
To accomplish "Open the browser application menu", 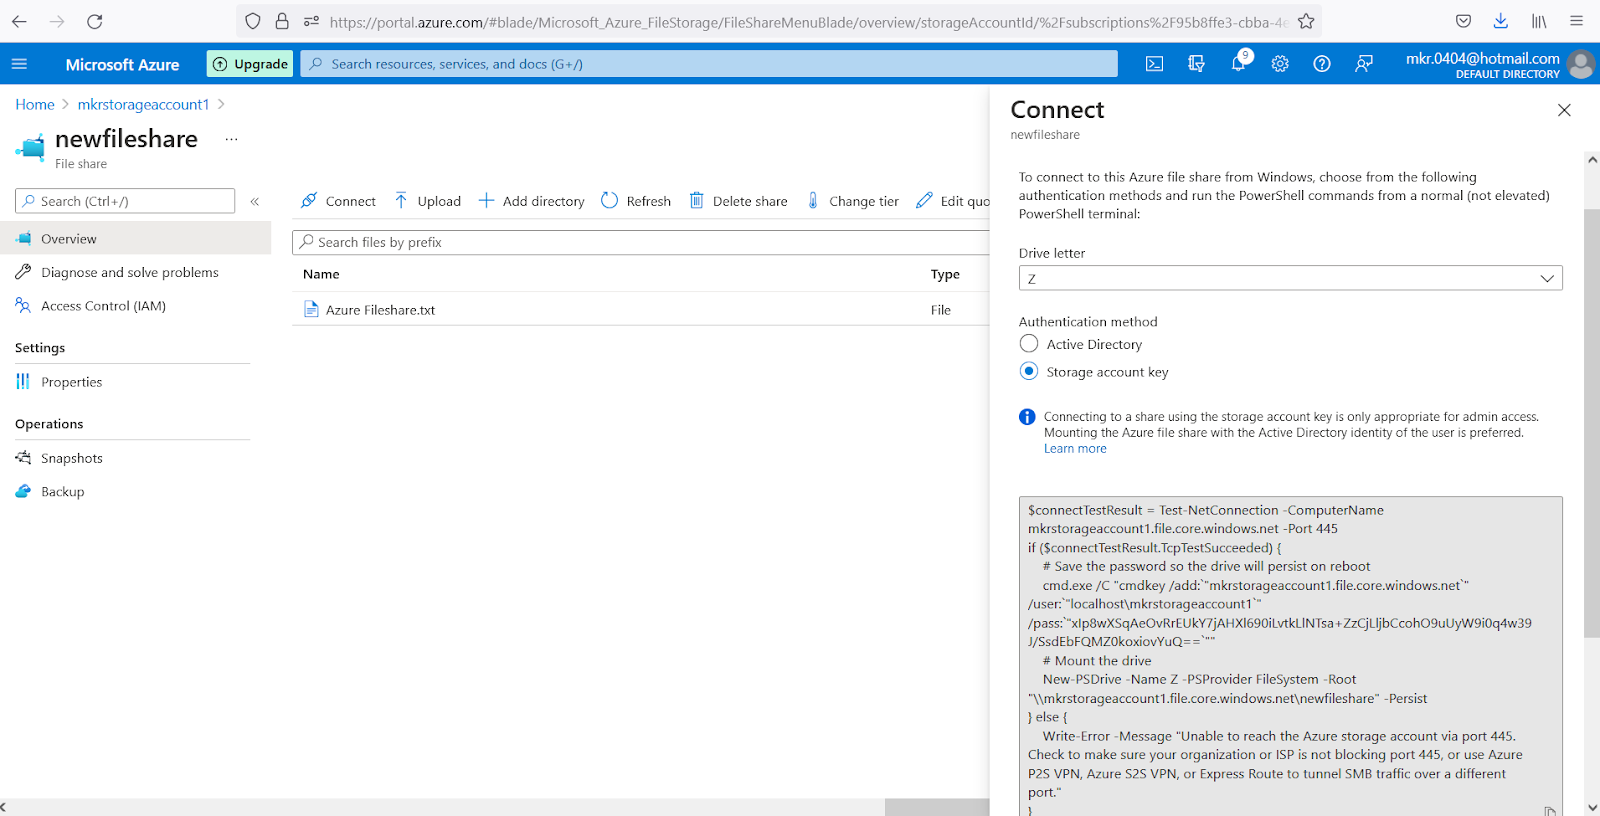I will (1577, 21).
